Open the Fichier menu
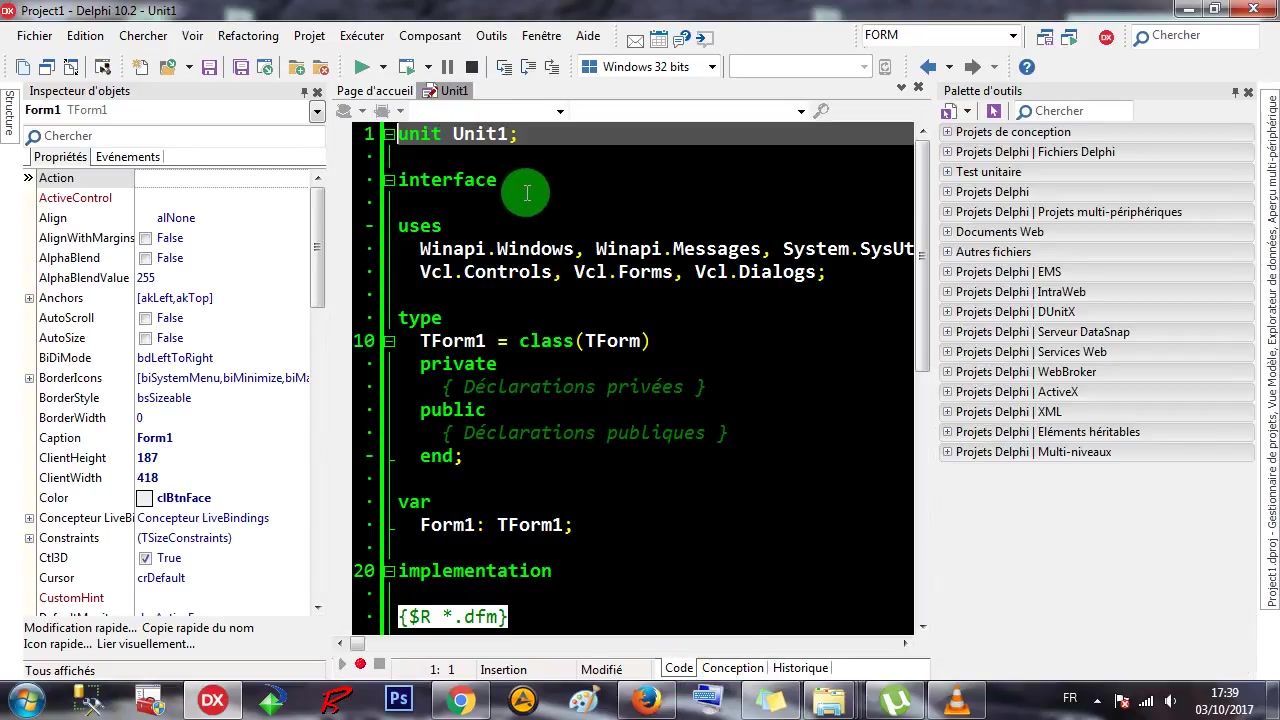Image resolution: width=1280 pixels, height=720 pixels. (x=34, y=36)
